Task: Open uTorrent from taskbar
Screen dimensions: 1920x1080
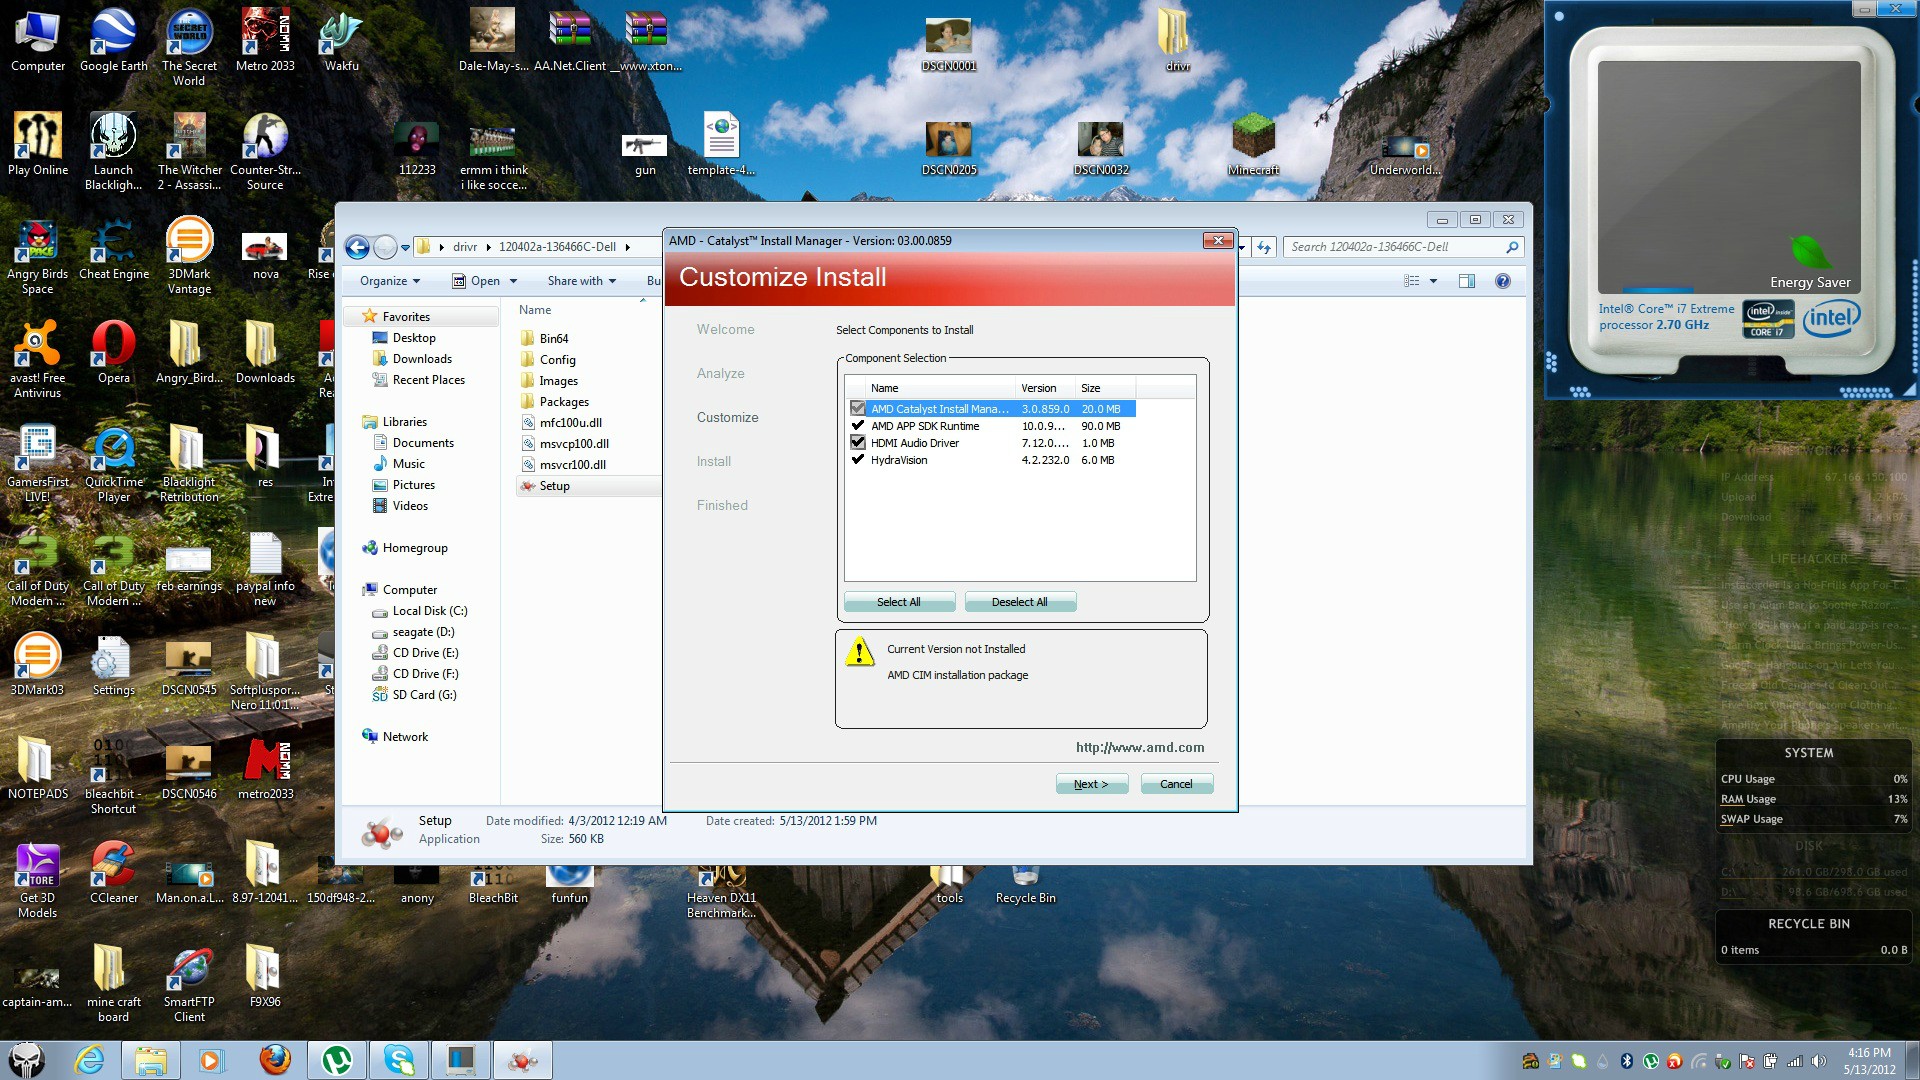Action: [337, 1060]
